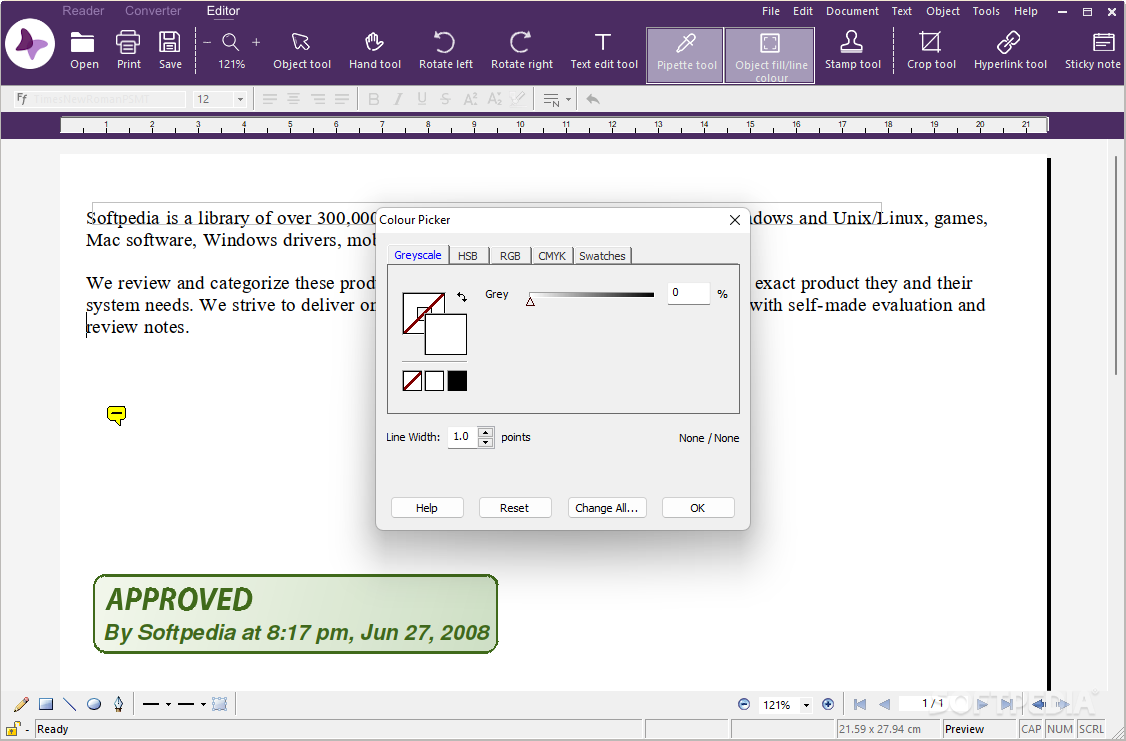The width and height of the screenshot is (1126, 741).
Task: Click the Grey slider track
Action: 592,294
